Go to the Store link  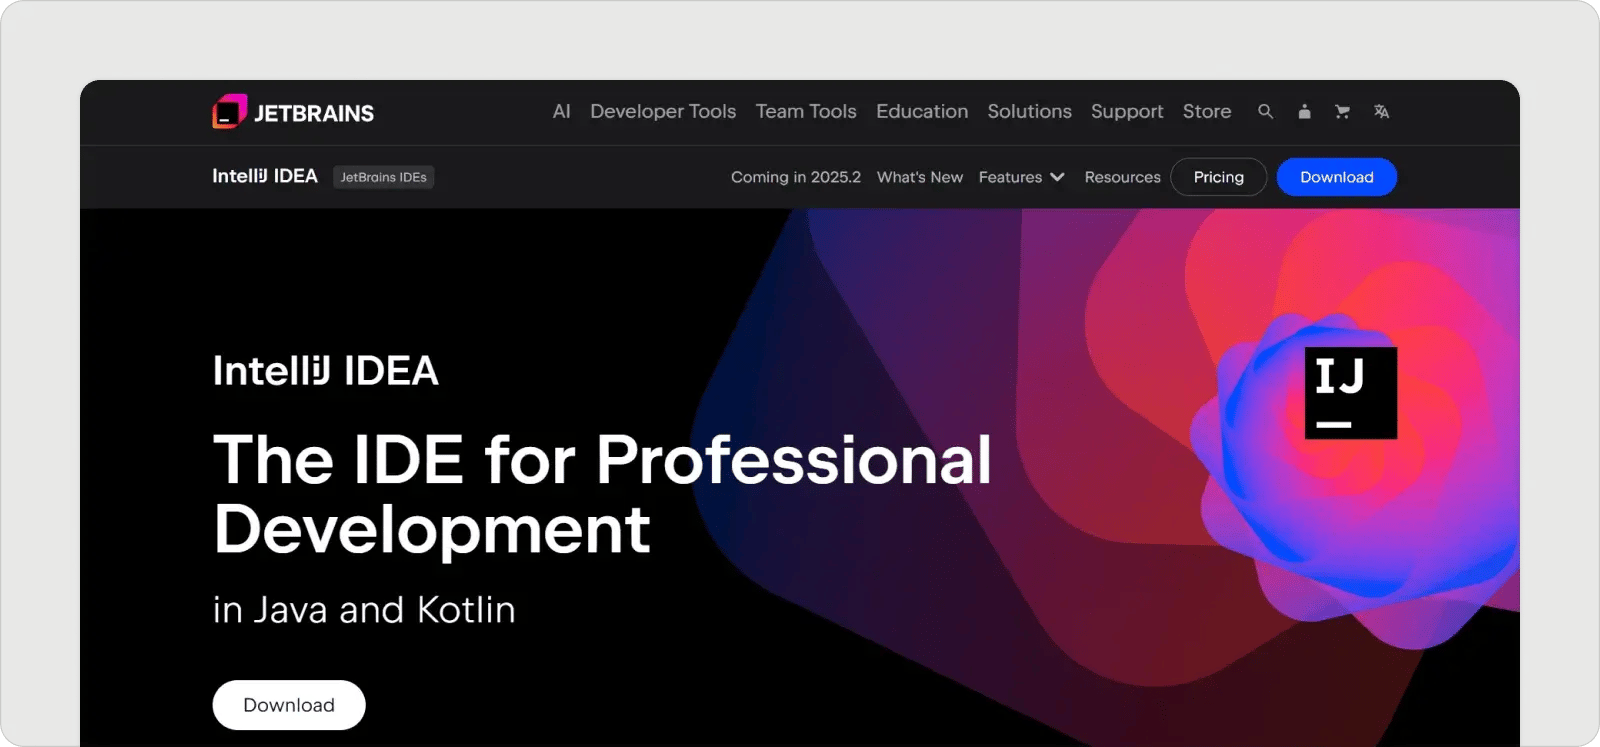tap(1207, 112)
